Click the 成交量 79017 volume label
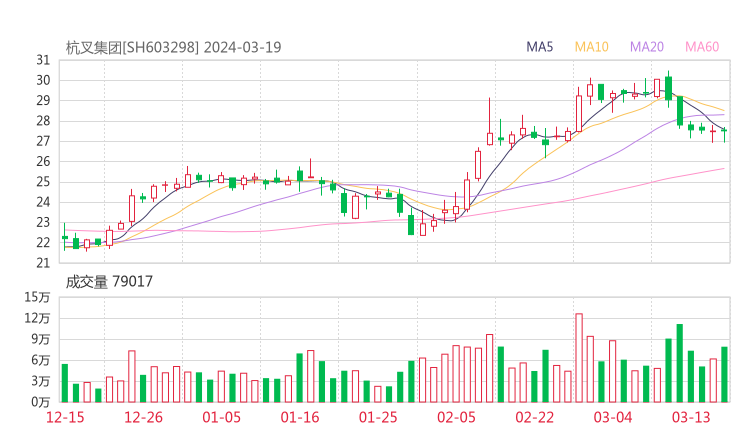Viewport: 740px width, 440px height. [109, 282]
